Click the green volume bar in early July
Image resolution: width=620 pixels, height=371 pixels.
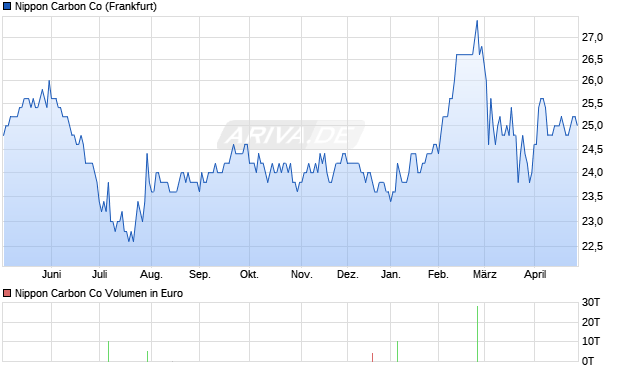coord(108,351)
